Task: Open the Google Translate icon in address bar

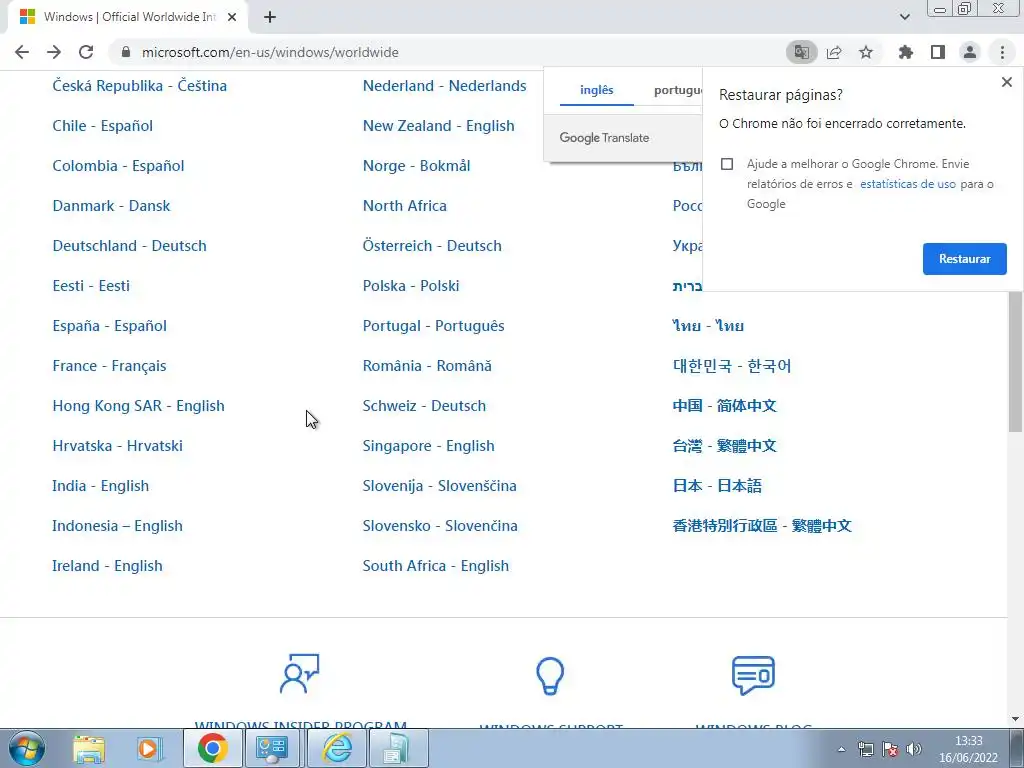Action: tap(801, 52)
